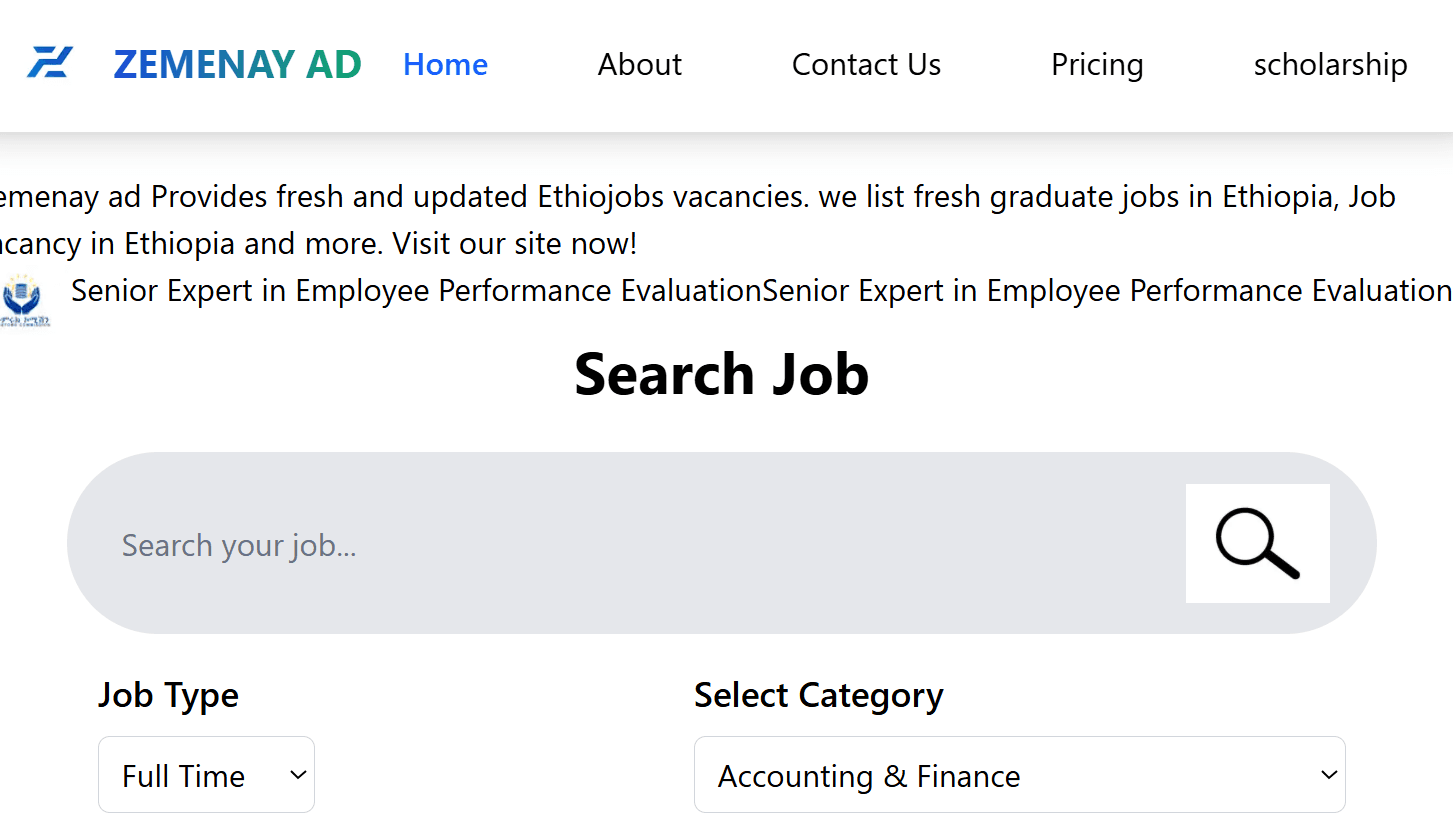The width and height of the screenshot is (1453, 823).
Task: Click the Accounting & Finance dropdown arrow
Action: 1328,774
